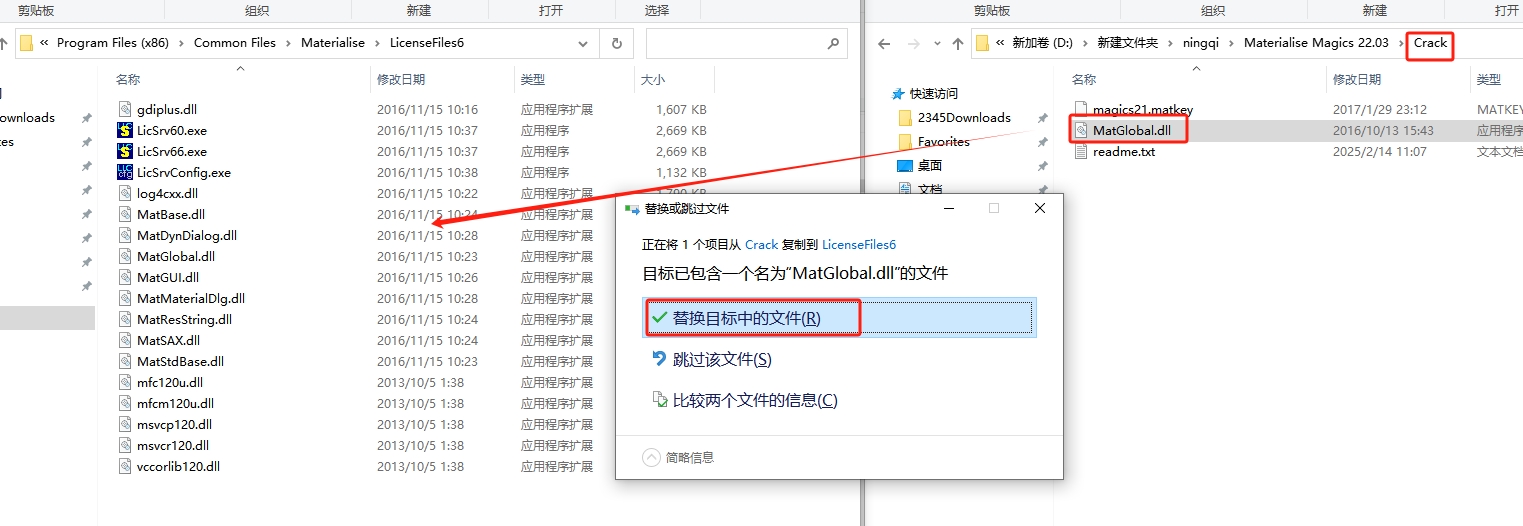Click the log4cxx.dll file icon
This screenshot has width=1523, height=526.
[125, 193]
